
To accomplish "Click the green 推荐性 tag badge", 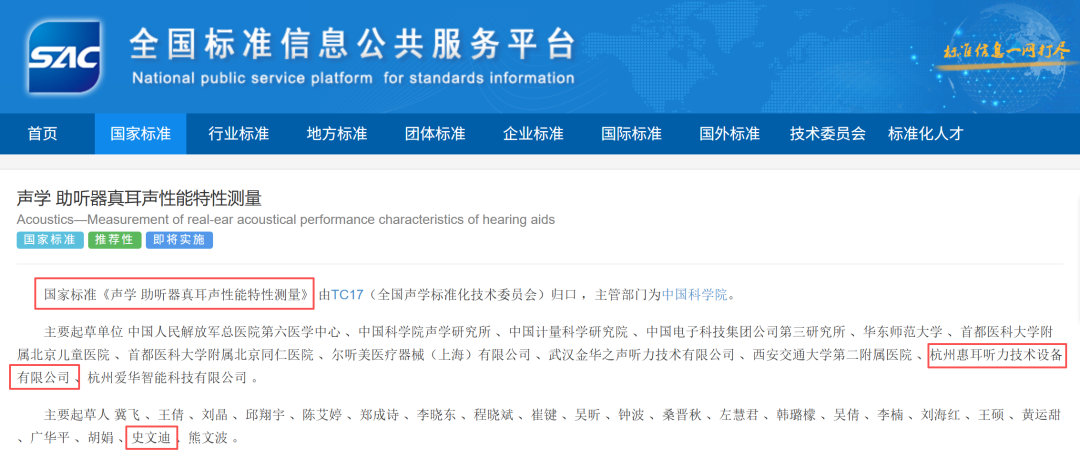I will click(x=115, y=240).
